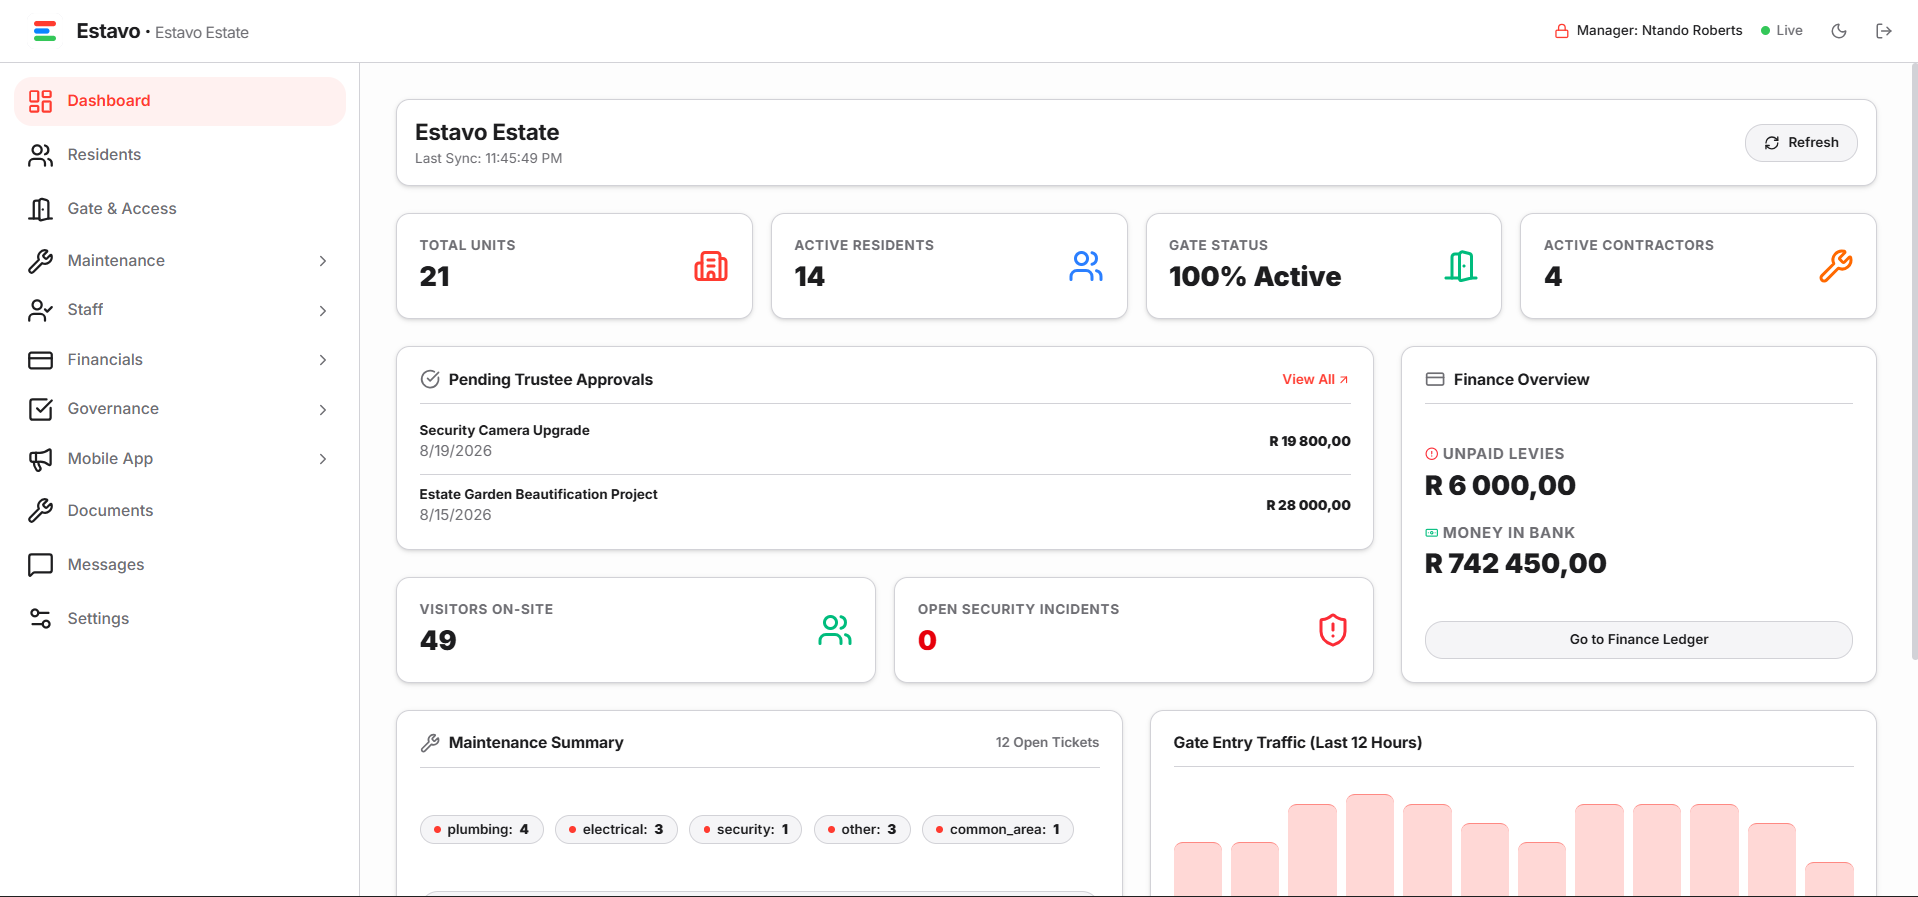Toggle dark mode moon icon
Screen dimensions: 1918x897
(1838, 31)
